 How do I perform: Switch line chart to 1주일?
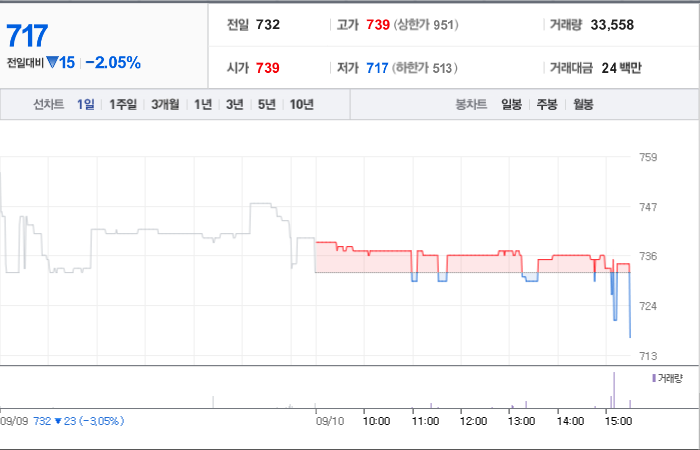tap(123, 105)
